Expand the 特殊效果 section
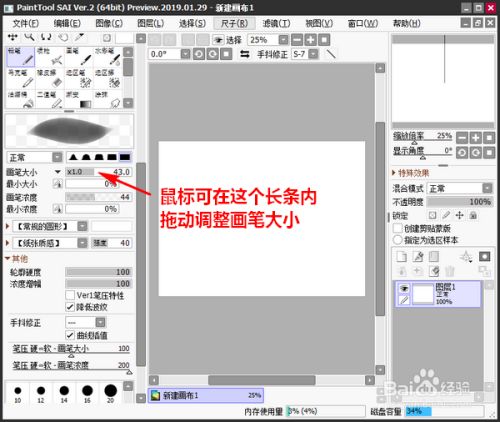 pyautogui.click(x=394, y=173)
